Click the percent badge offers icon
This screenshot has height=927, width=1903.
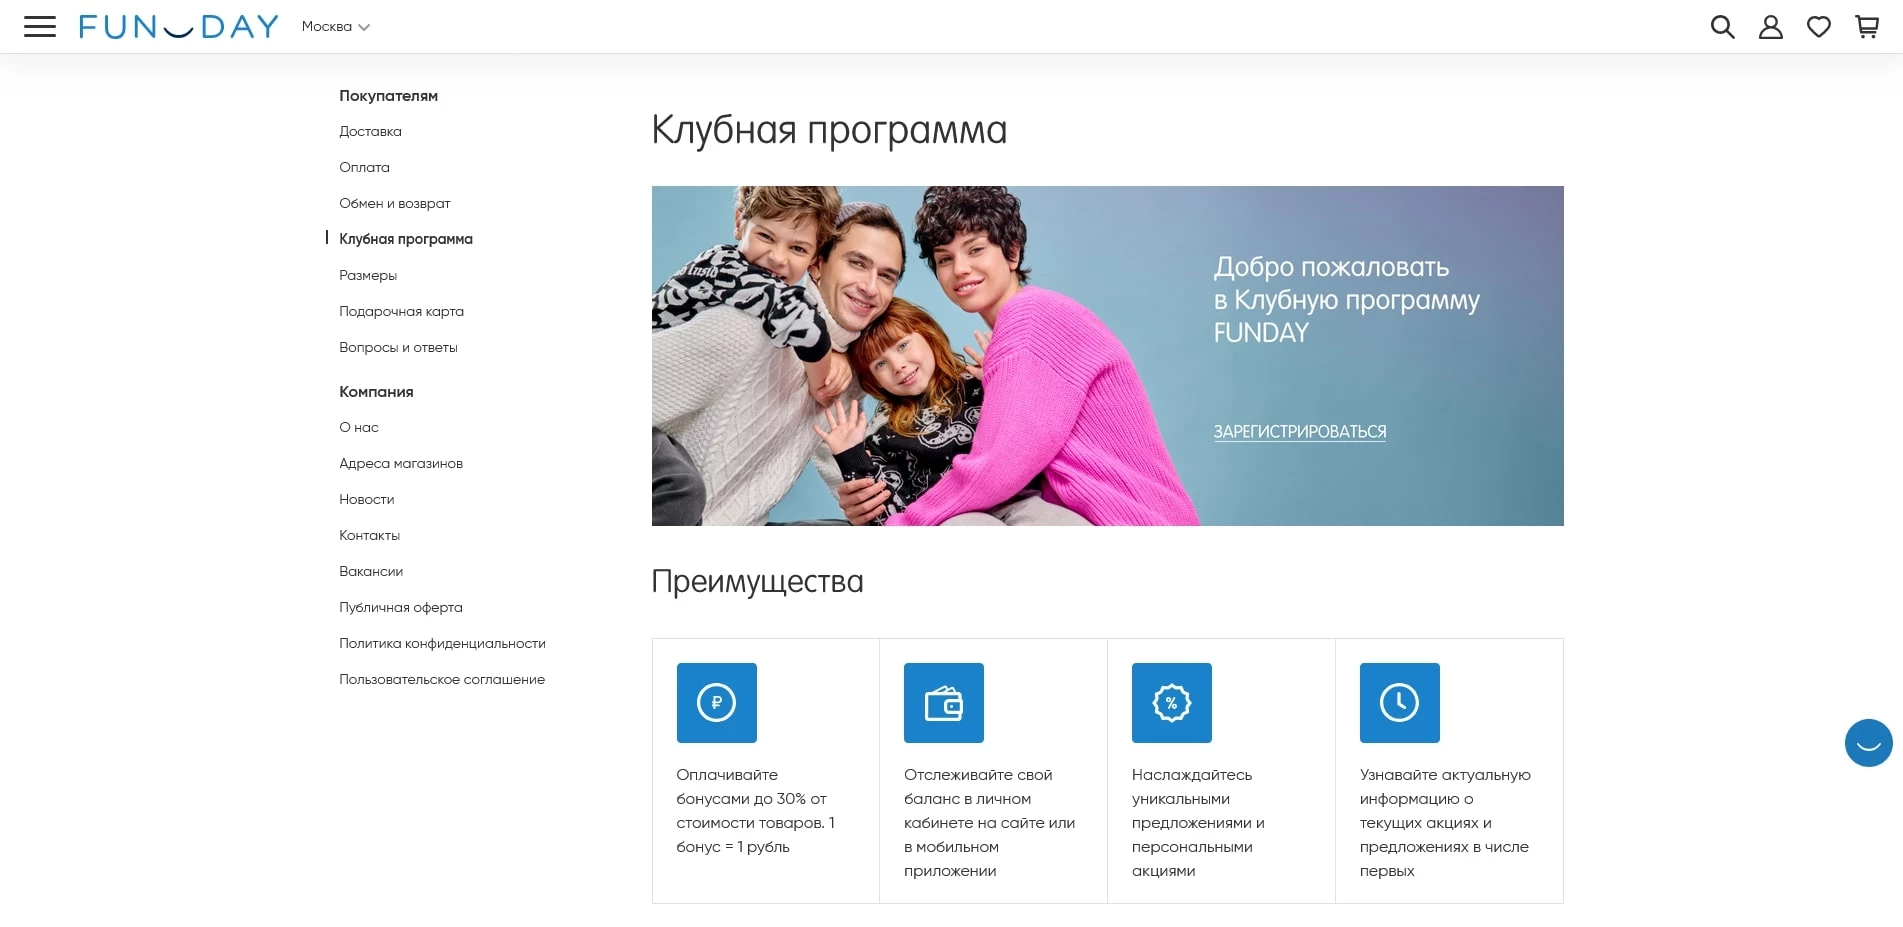coord(1171,703)
